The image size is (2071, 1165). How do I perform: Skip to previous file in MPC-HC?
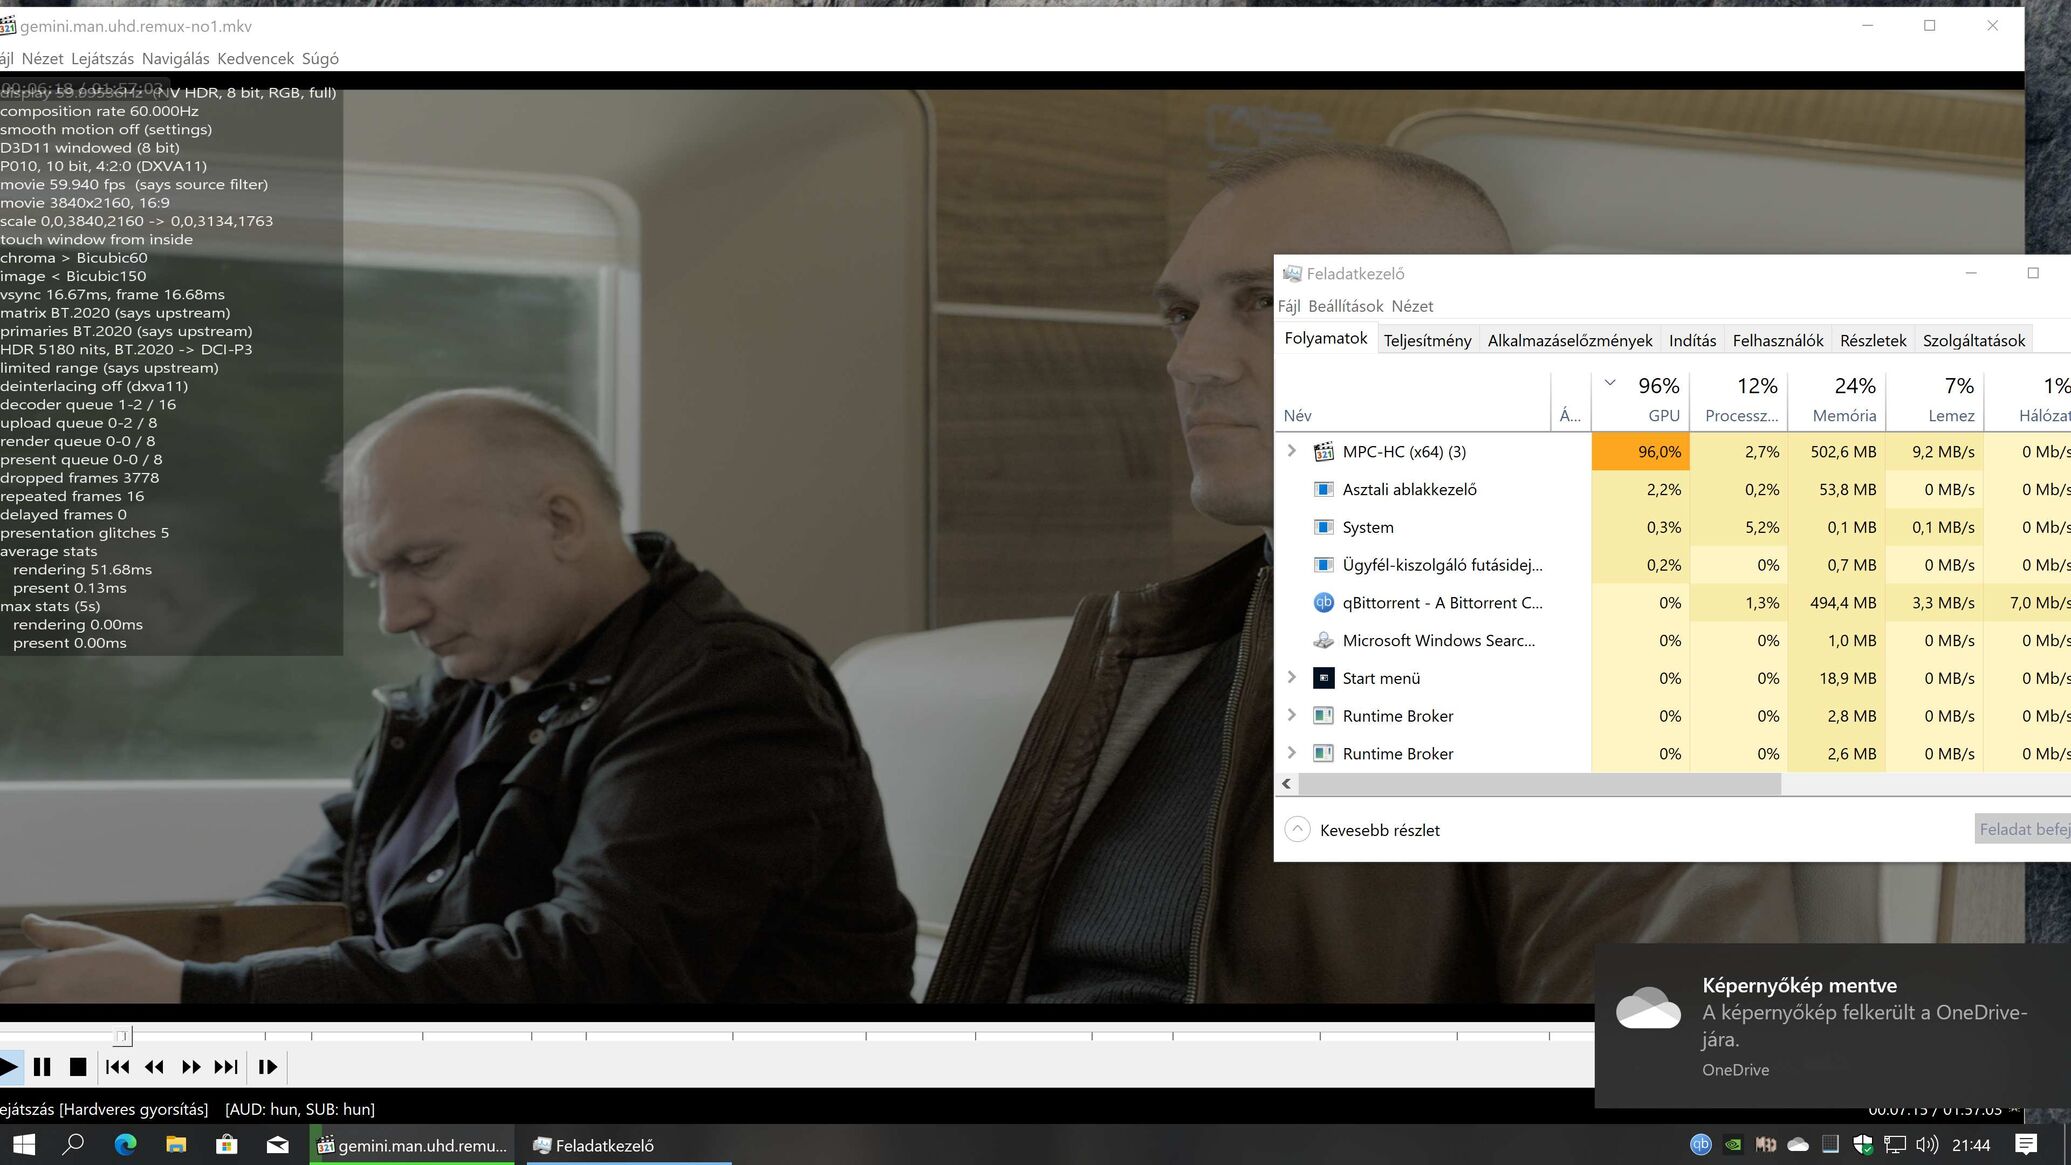pyautogui.click(x=117, y=1067)
